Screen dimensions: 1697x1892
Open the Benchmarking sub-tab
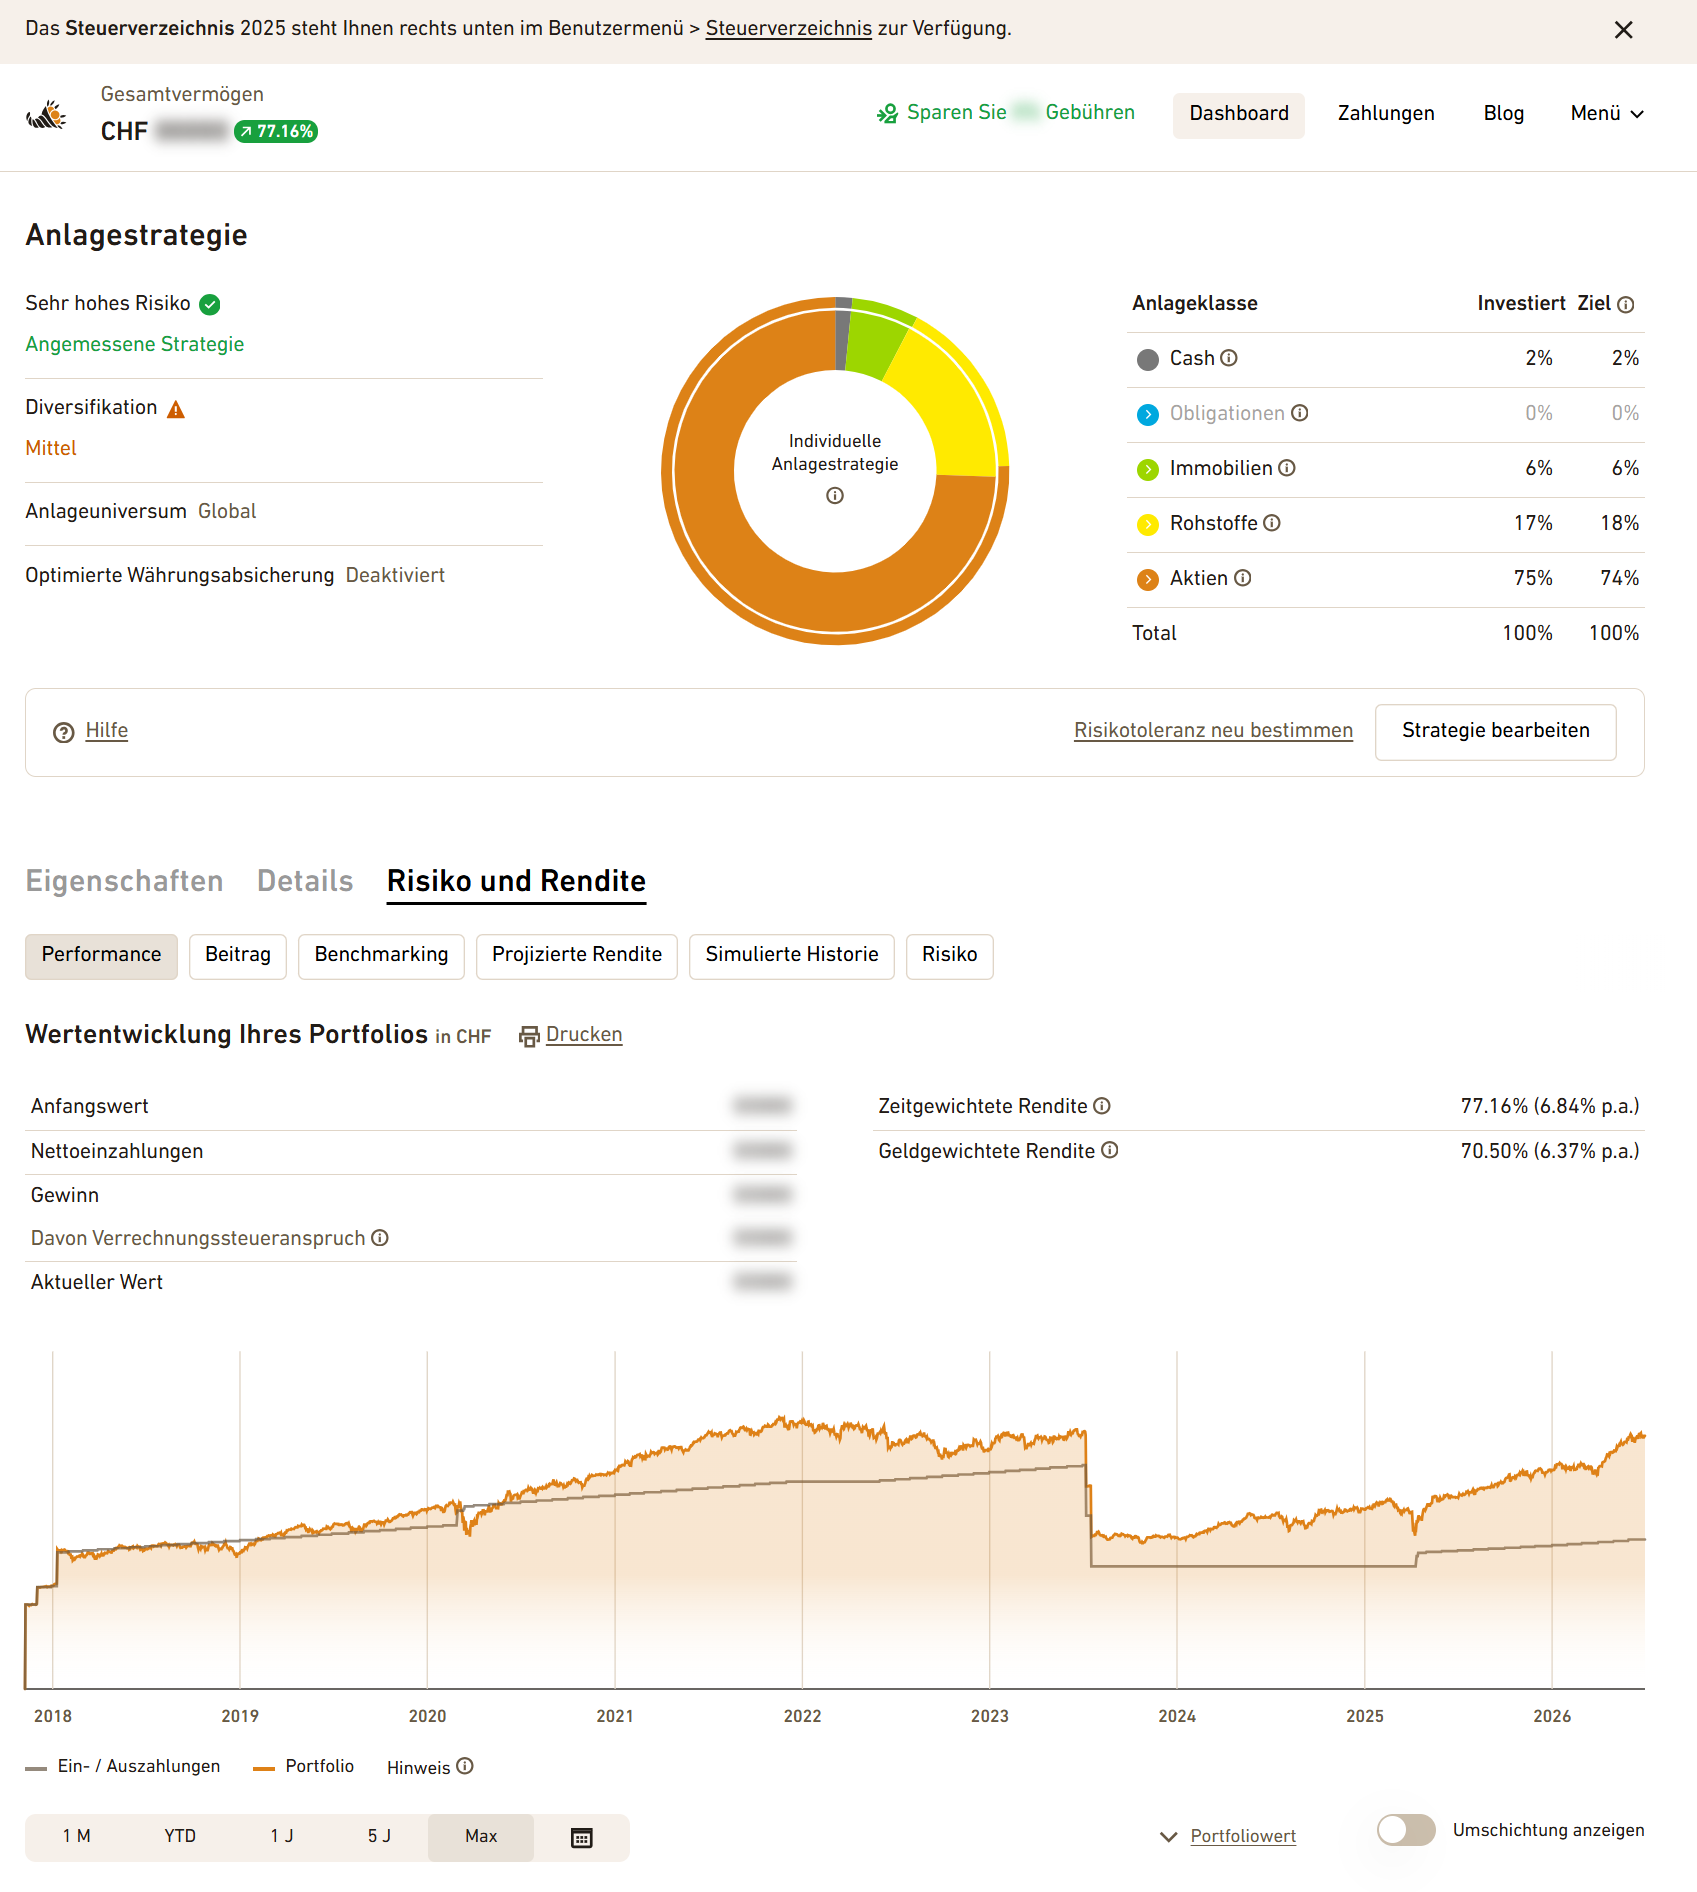pos(381,955)
